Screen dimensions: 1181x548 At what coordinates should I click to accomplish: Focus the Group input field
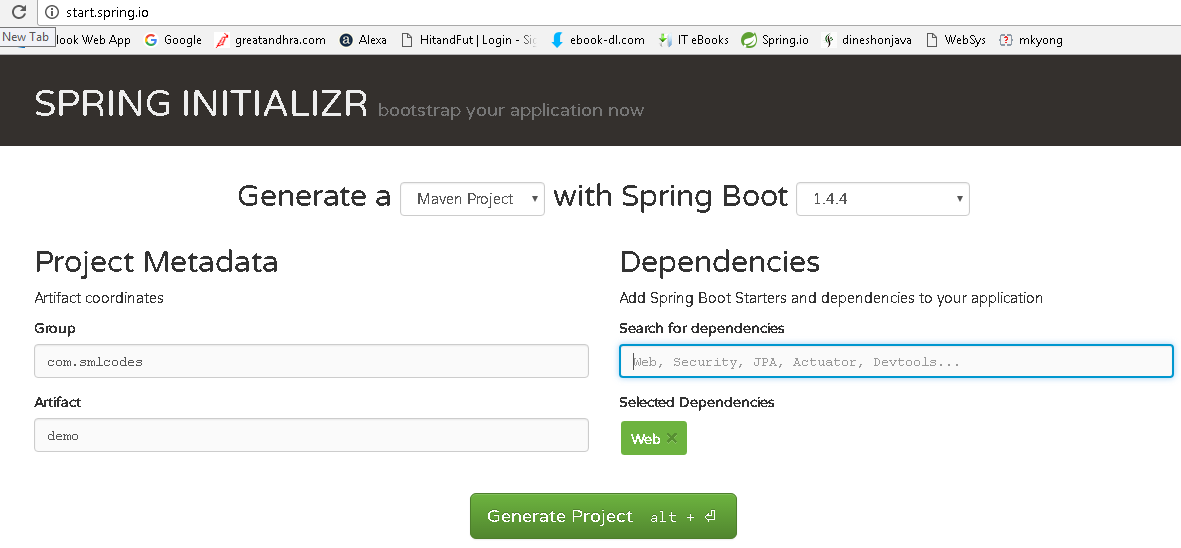click(x=311, y=361)
